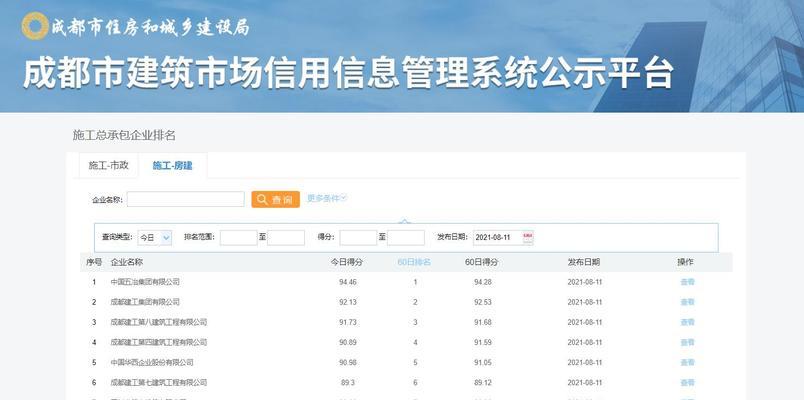Click 60-day score value 92.53
804x400 pixels.
point(483,302)
